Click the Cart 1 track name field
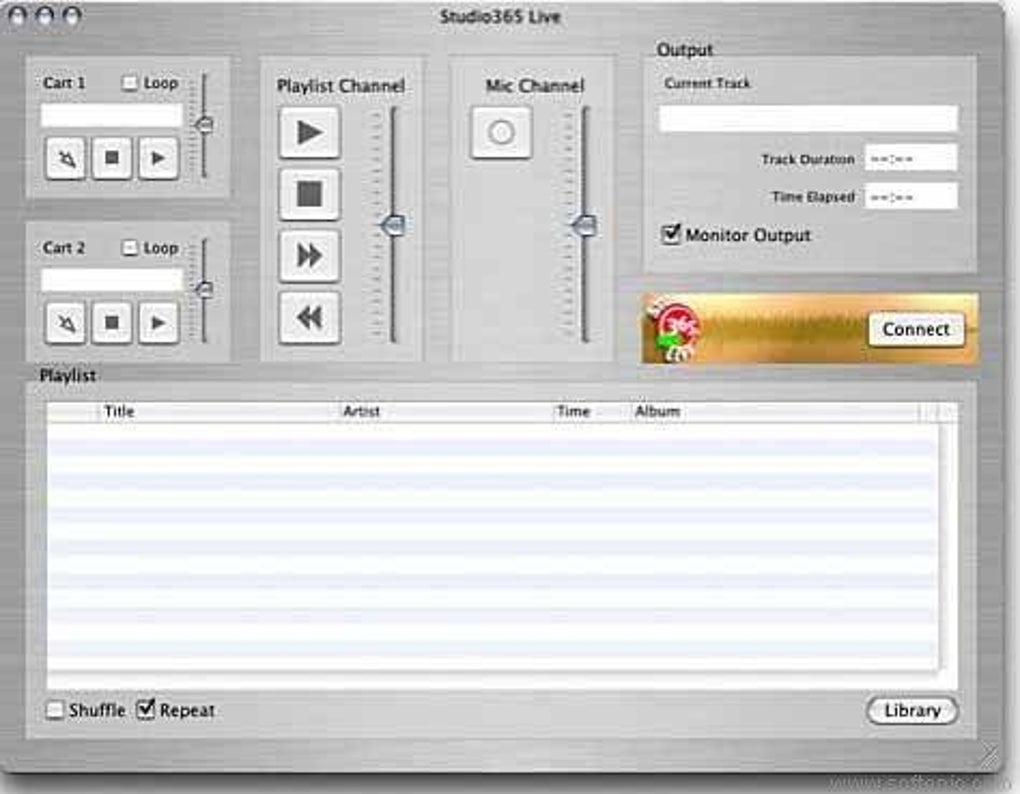1020x794 pixels. coord(112,115)
